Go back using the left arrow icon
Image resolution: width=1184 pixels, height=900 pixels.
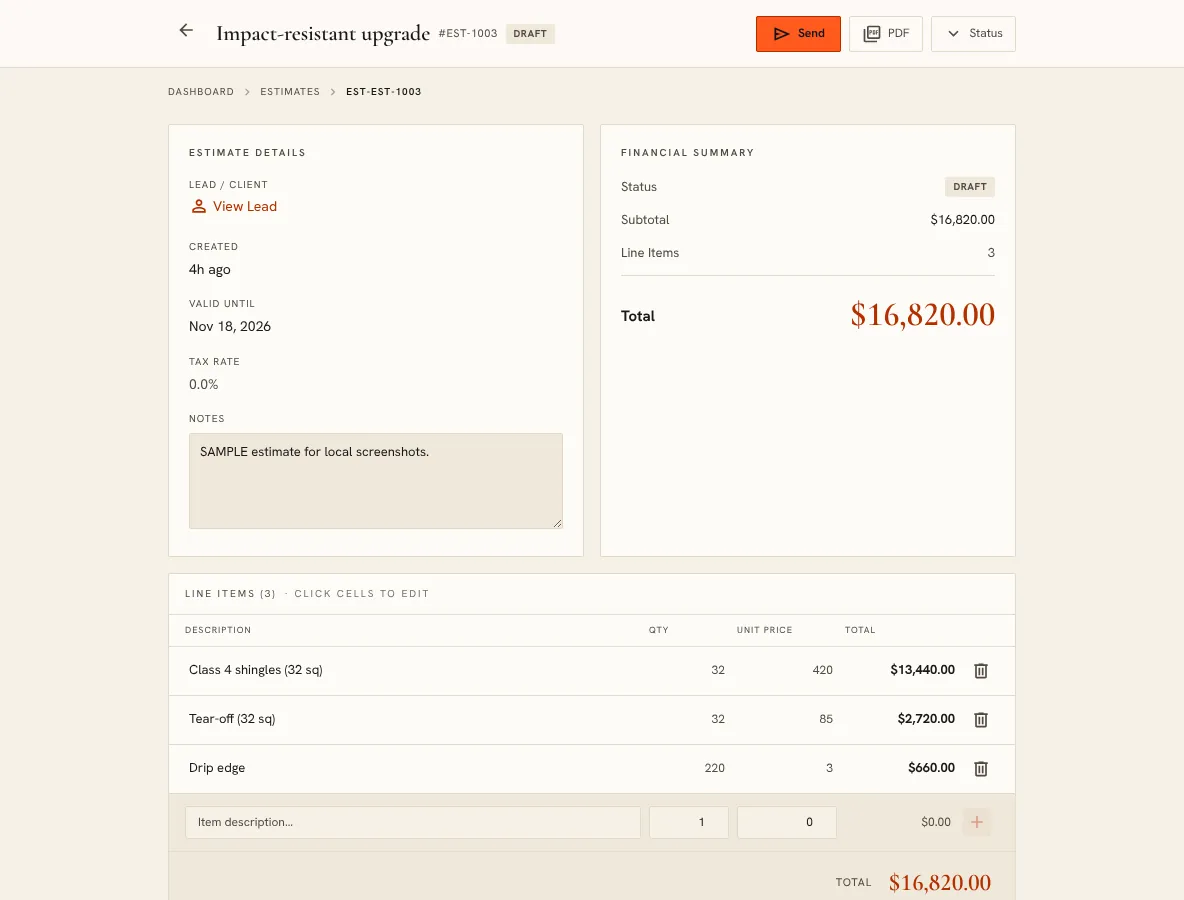pyautogui.click(x=186, y=30)
